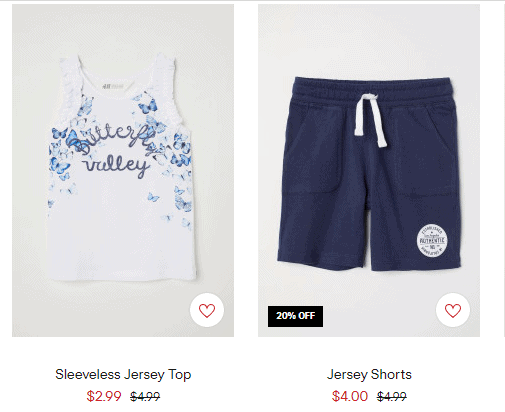Open the Jersey Shorts title link

coord(369,375)
